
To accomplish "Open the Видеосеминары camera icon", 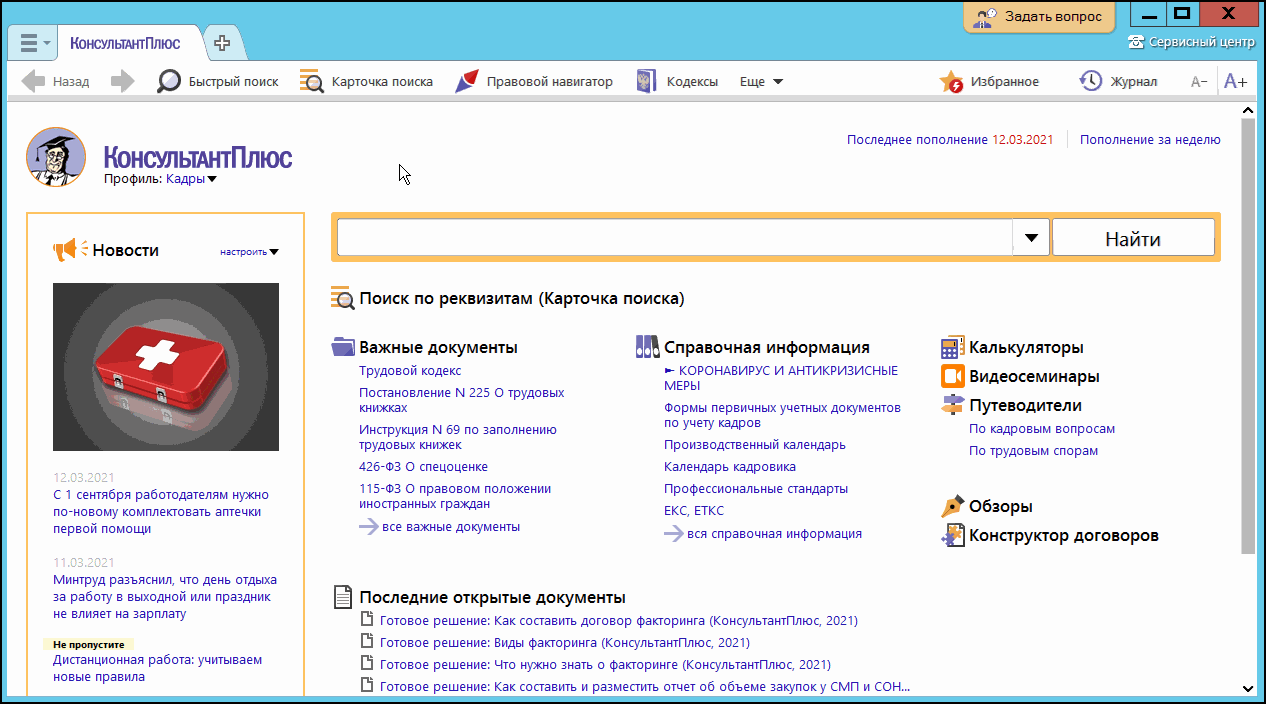I will [952, 376].
